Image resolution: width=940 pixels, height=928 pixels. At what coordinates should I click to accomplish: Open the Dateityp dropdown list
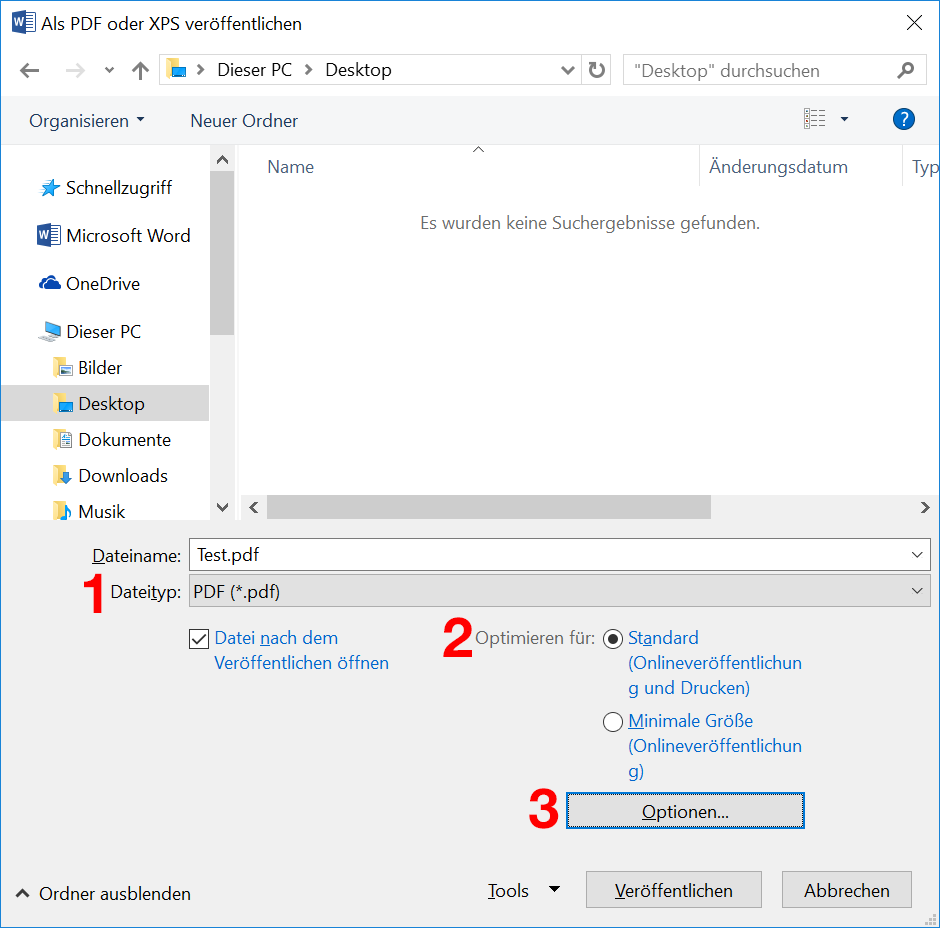coord(555,591)
